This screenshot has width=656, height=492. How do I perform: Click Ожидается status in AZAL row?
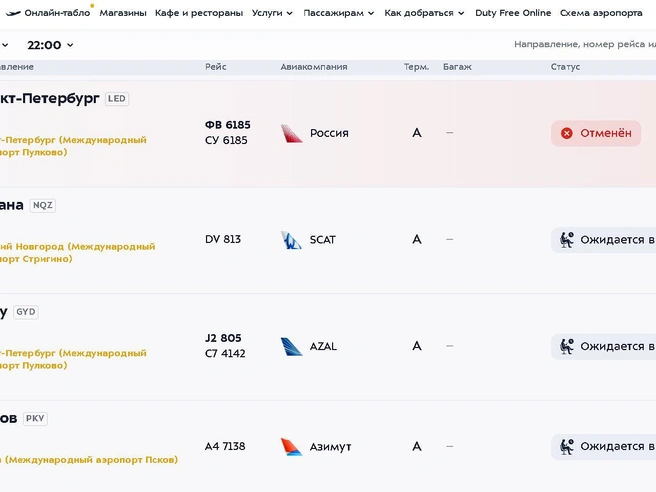pyautogui.click(x=603, y=347)
